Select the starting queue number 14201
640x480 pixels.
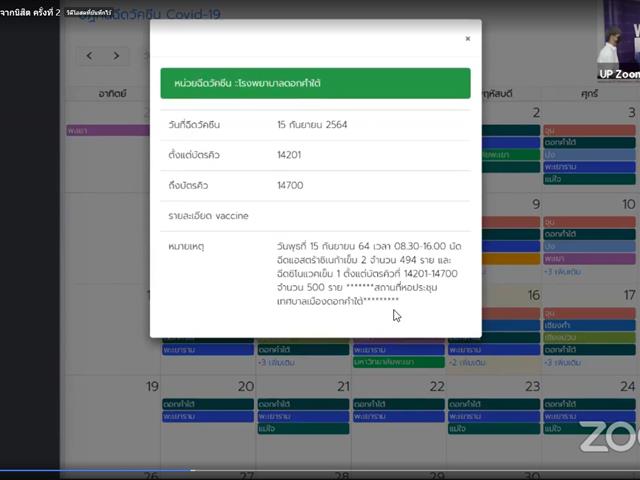tap(289, 155)
